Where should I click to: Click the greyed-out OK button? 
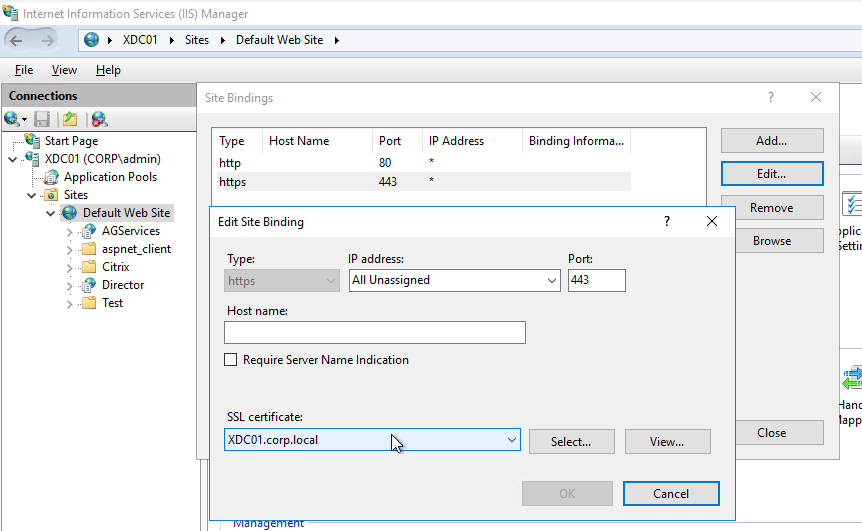coord(567,493)
